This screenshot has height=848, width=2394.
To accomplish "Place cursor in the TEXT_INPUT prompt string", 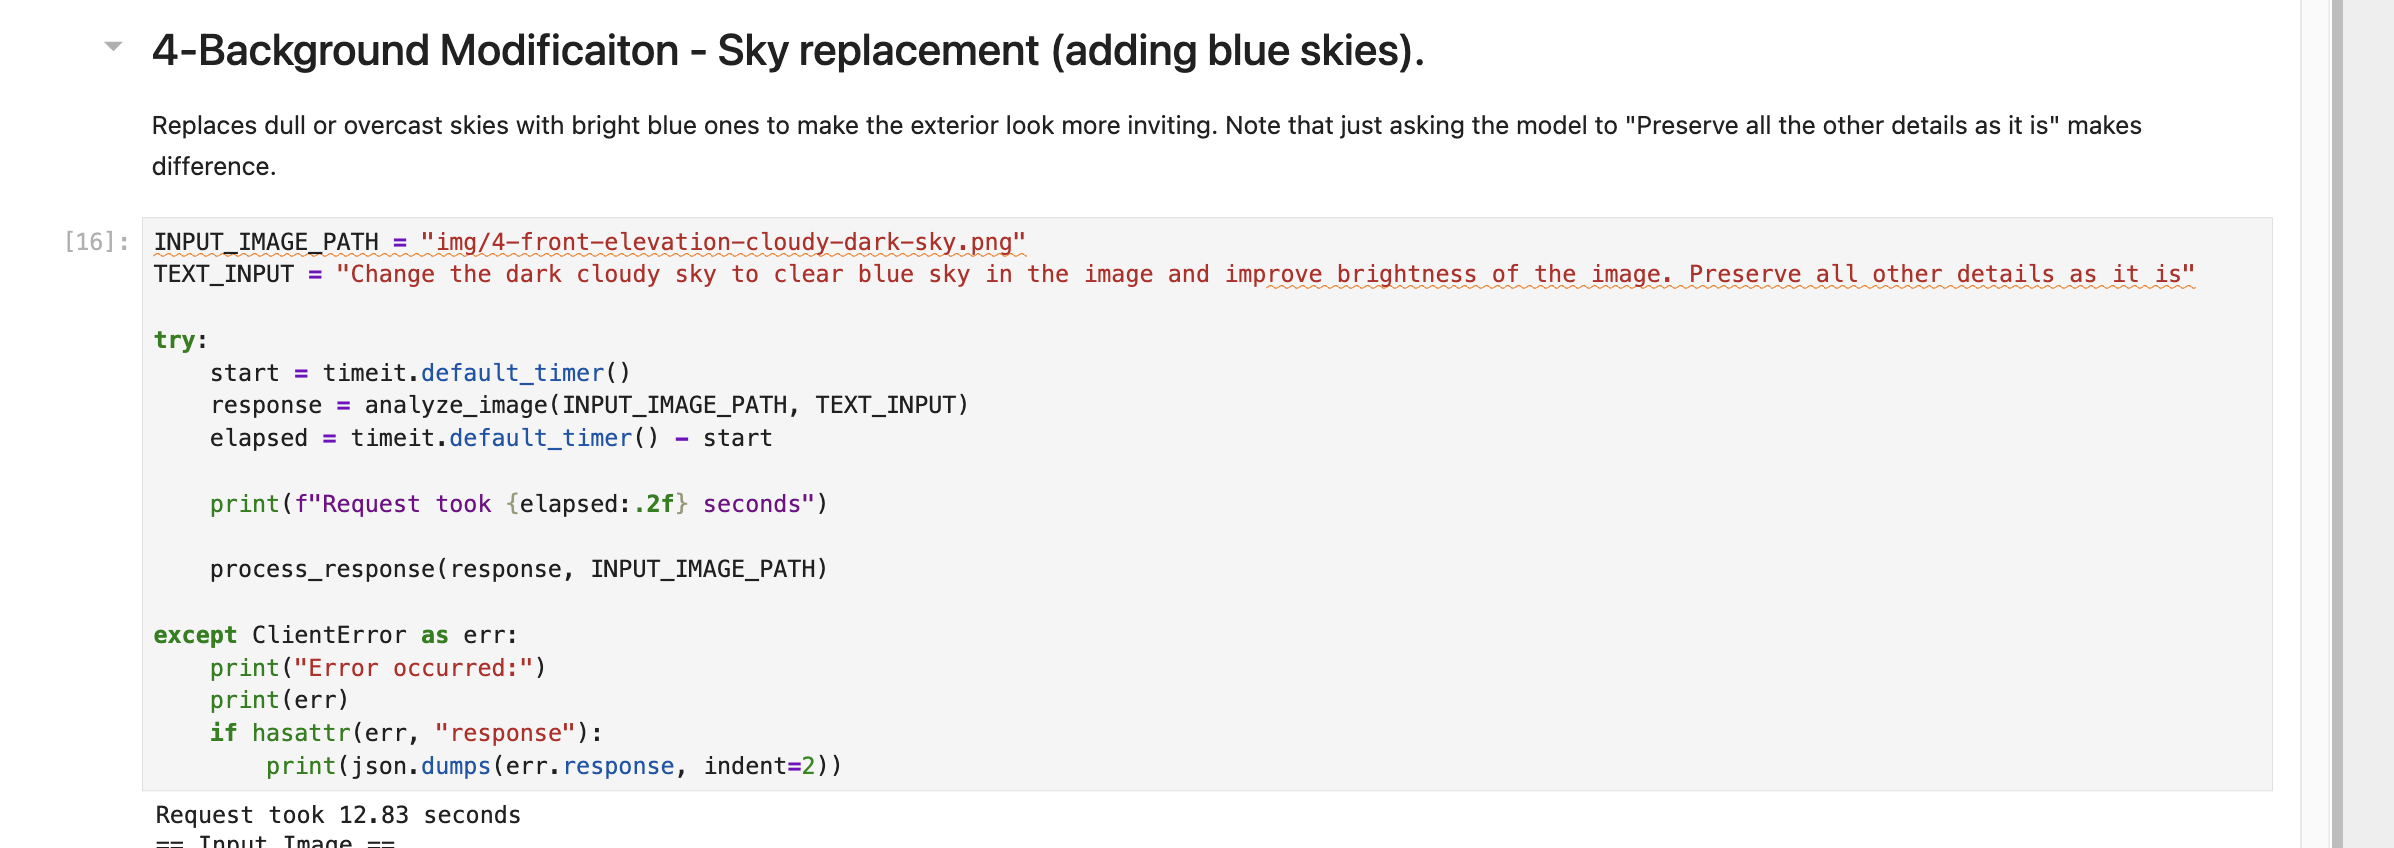I will 1264,275.
